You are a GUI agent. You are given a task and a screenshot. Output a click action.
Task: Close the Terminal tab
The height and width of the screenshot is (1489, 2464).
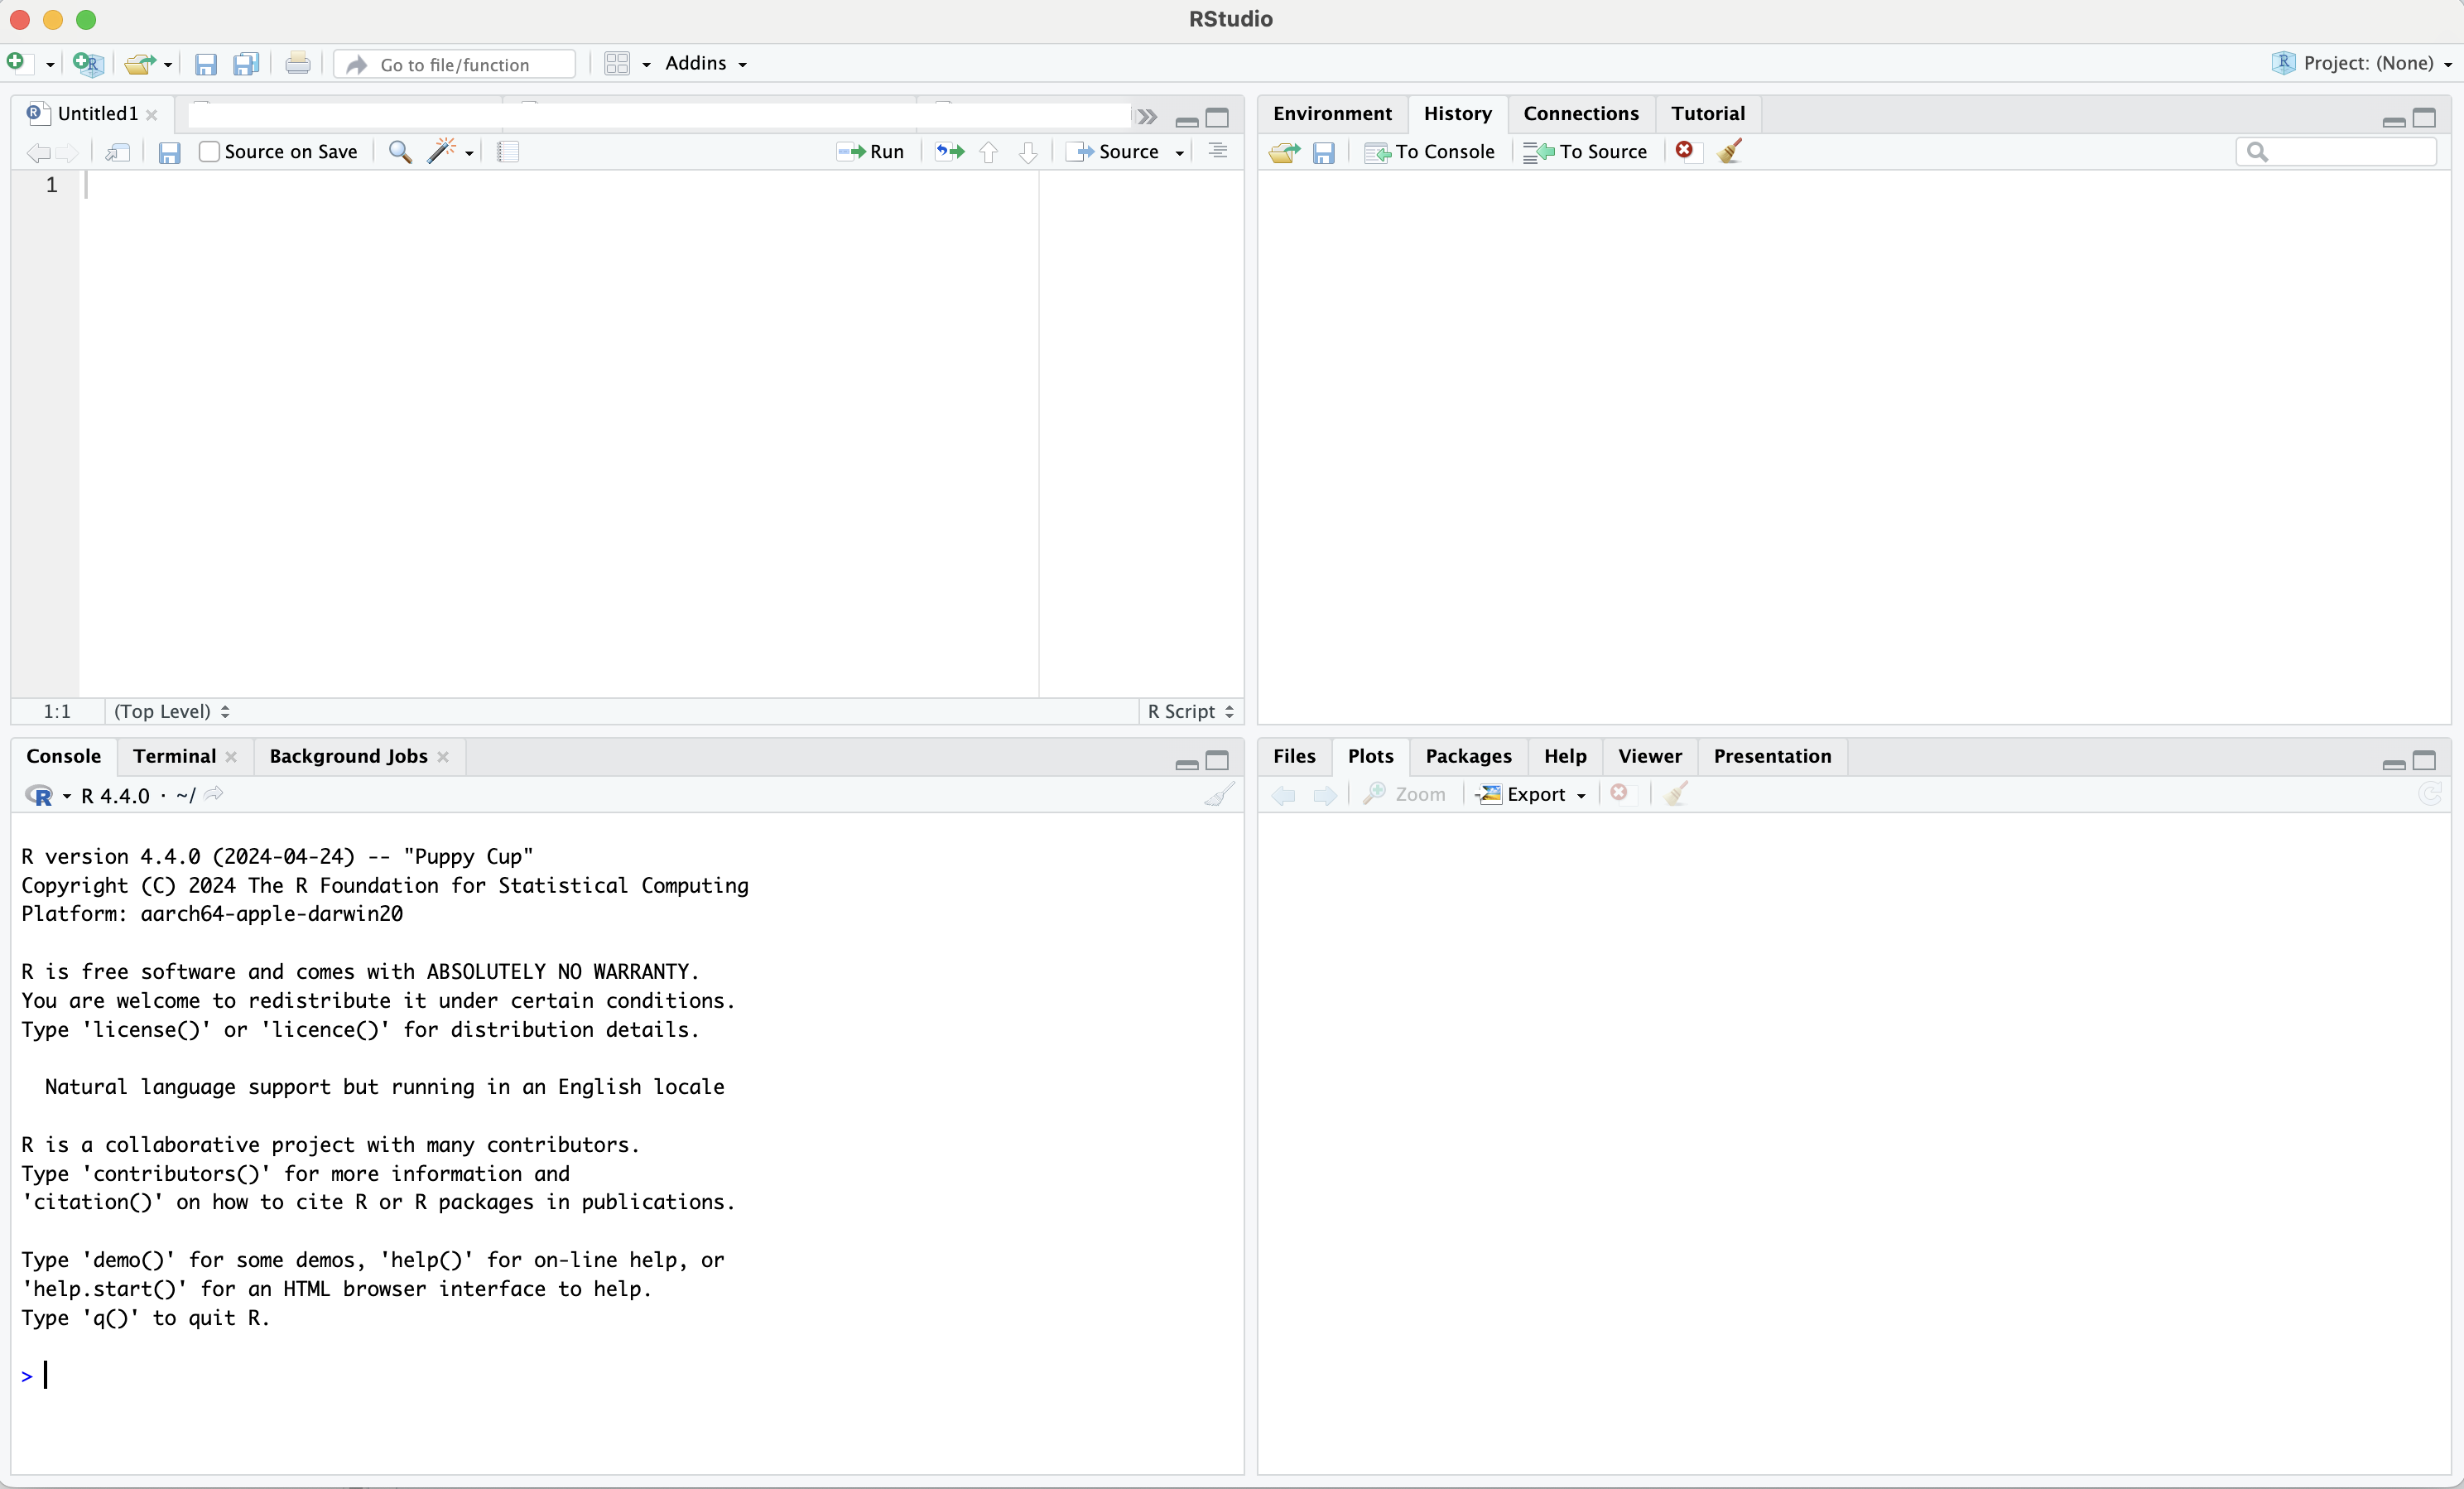click(231, 757)
